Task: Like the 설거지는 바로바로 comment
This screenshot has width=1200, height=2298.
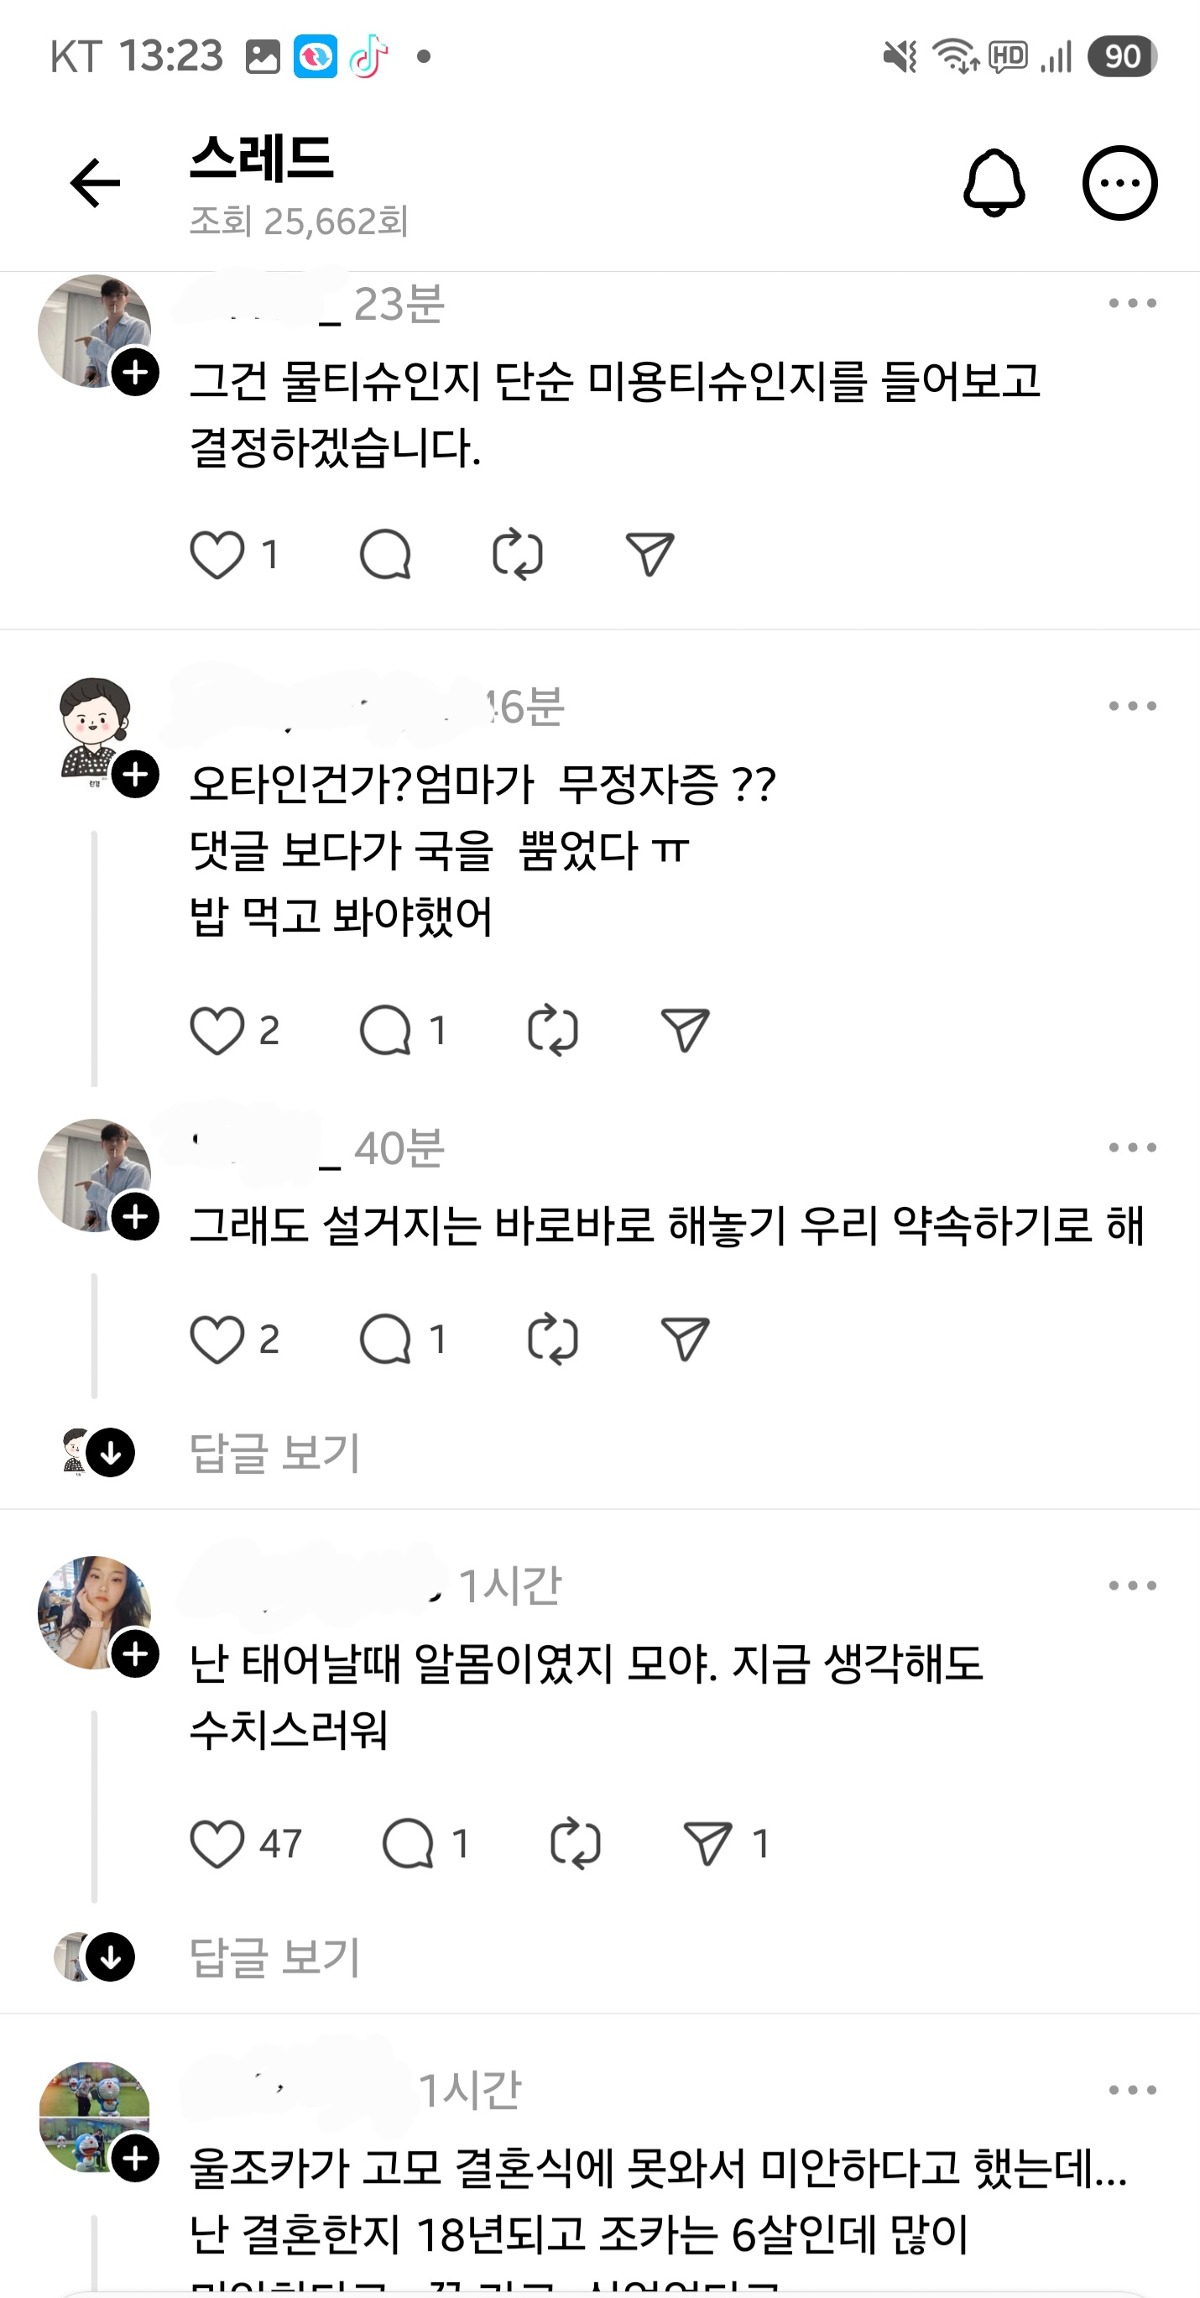Action: pos(217,1340)
